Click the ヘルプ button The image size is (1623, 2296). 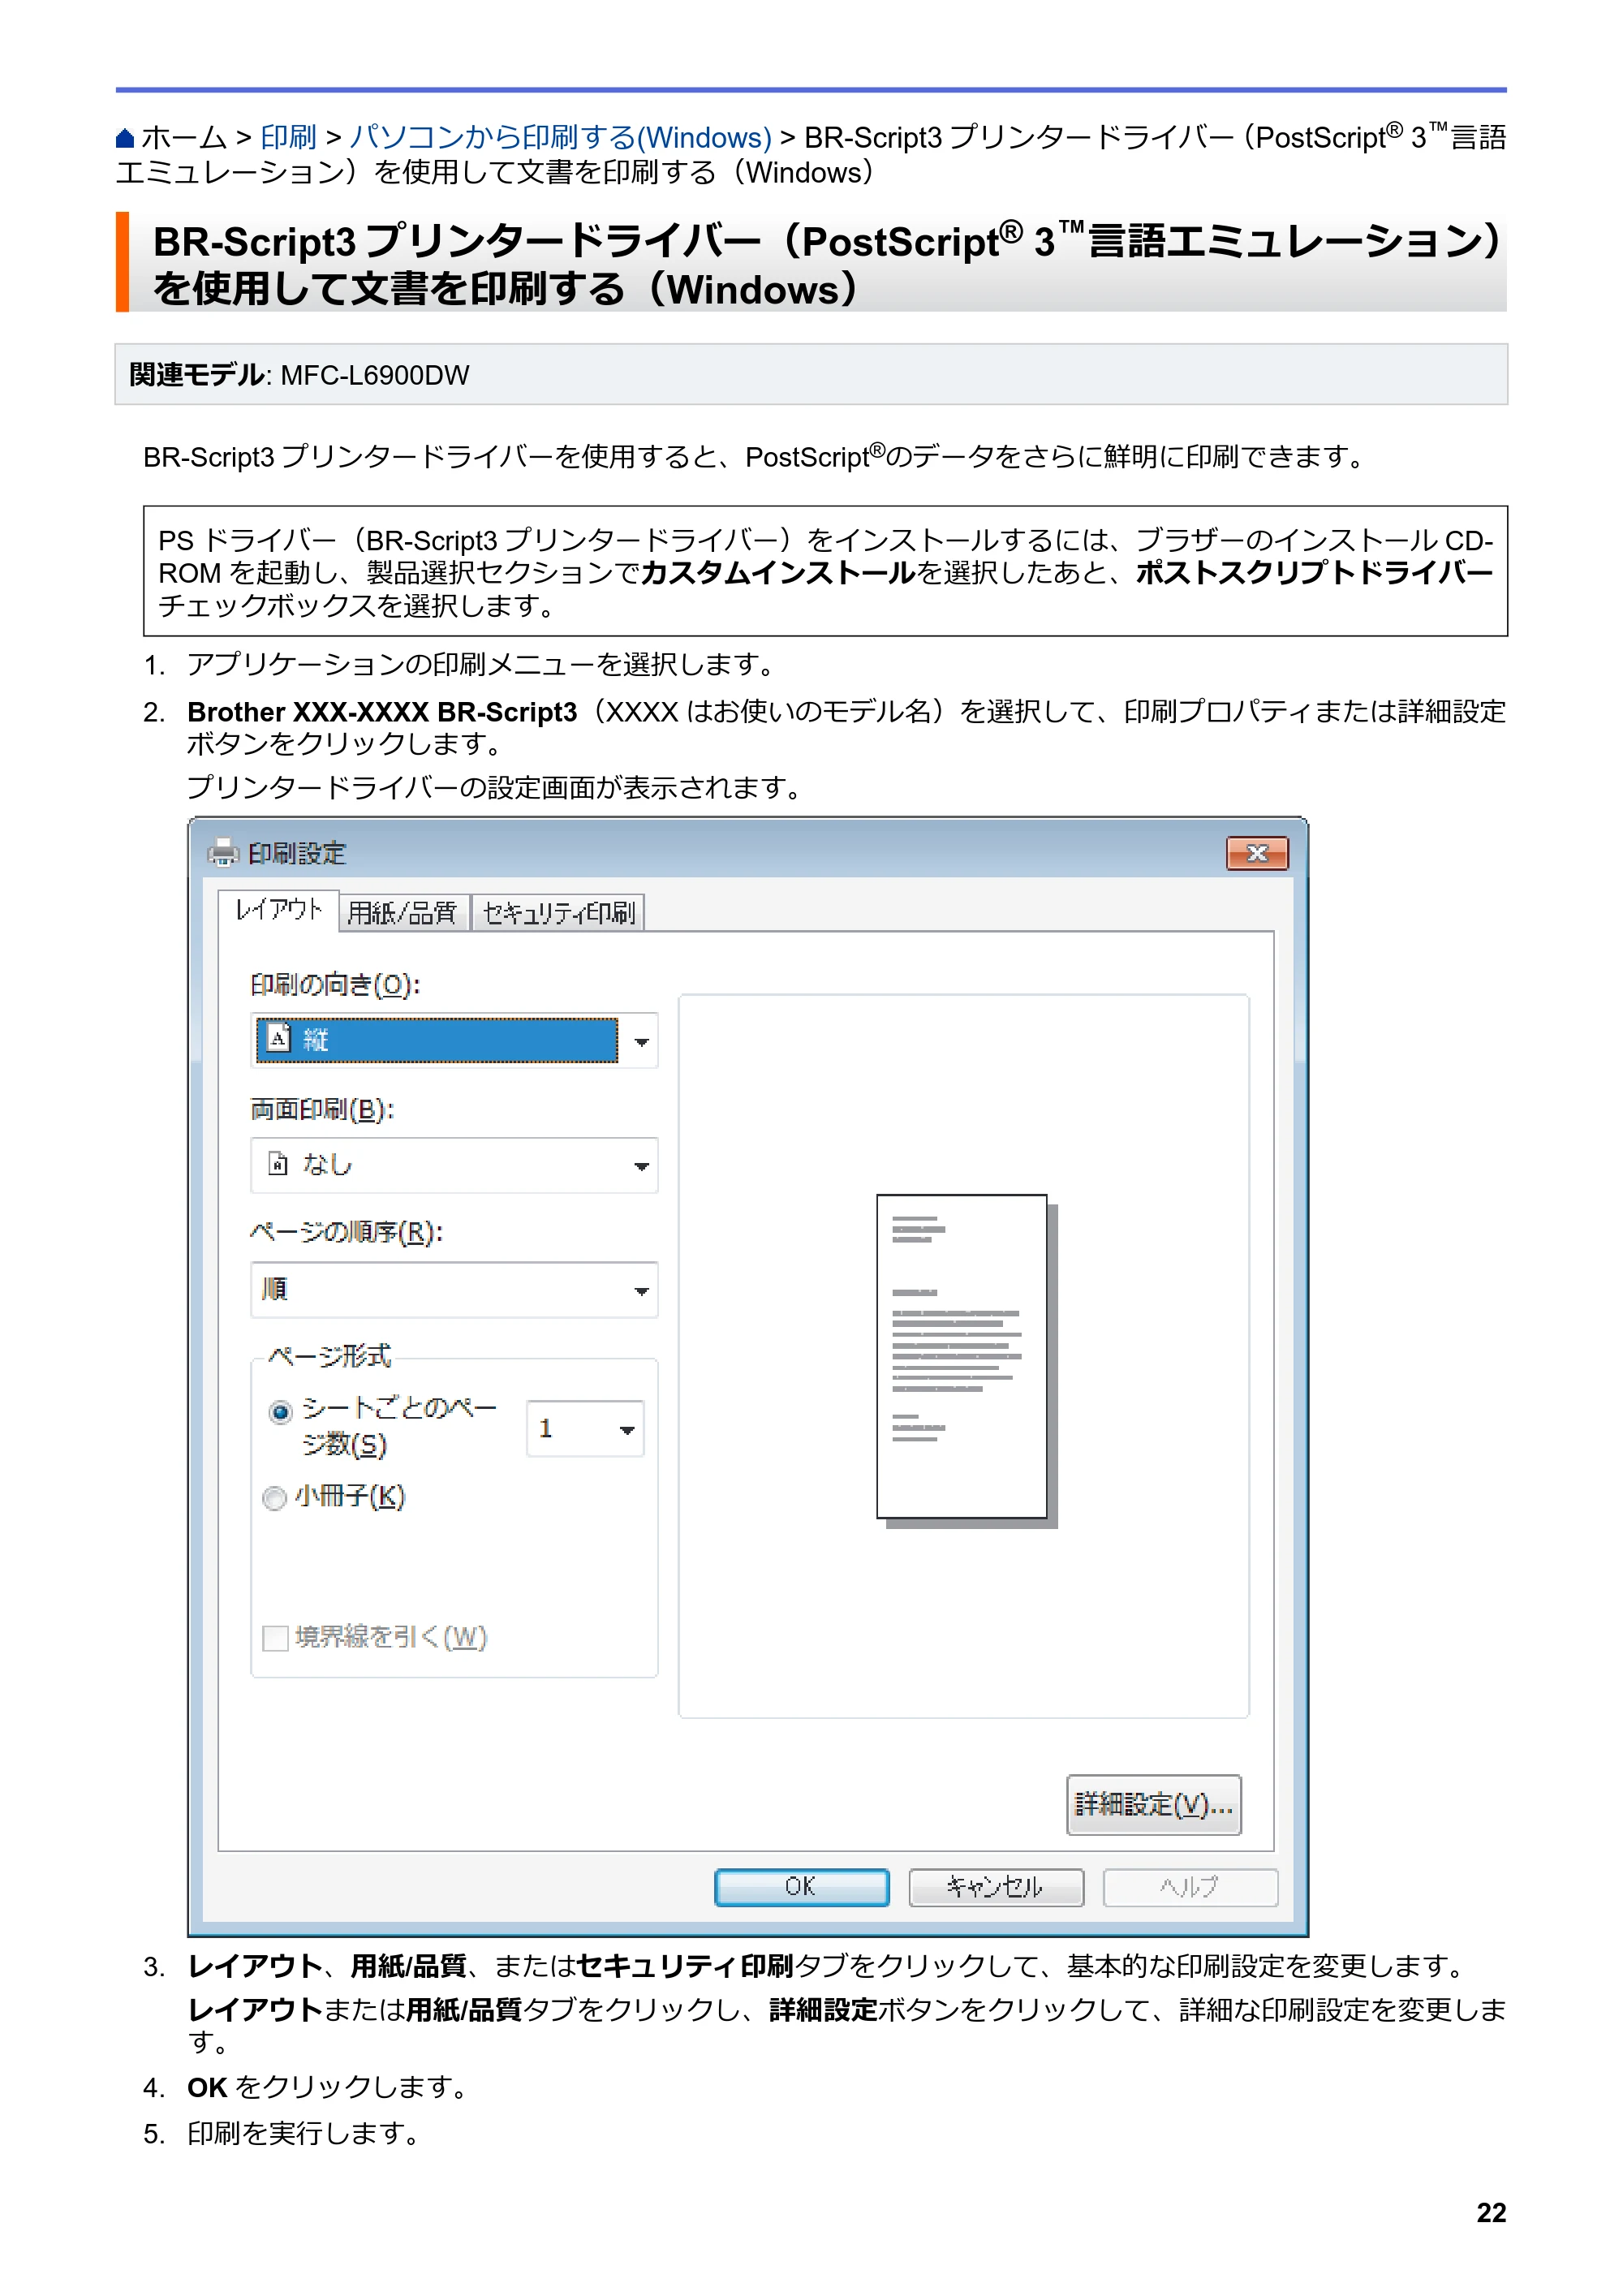[1190, 1887]
